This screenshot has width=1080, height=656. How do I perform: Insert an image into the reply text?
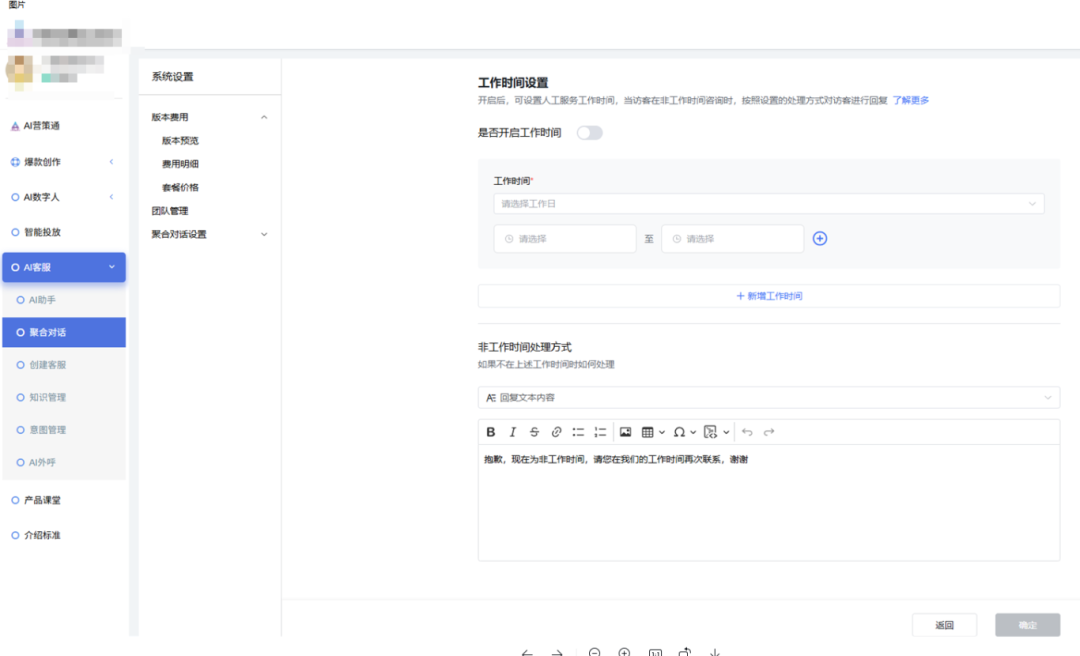626,432
